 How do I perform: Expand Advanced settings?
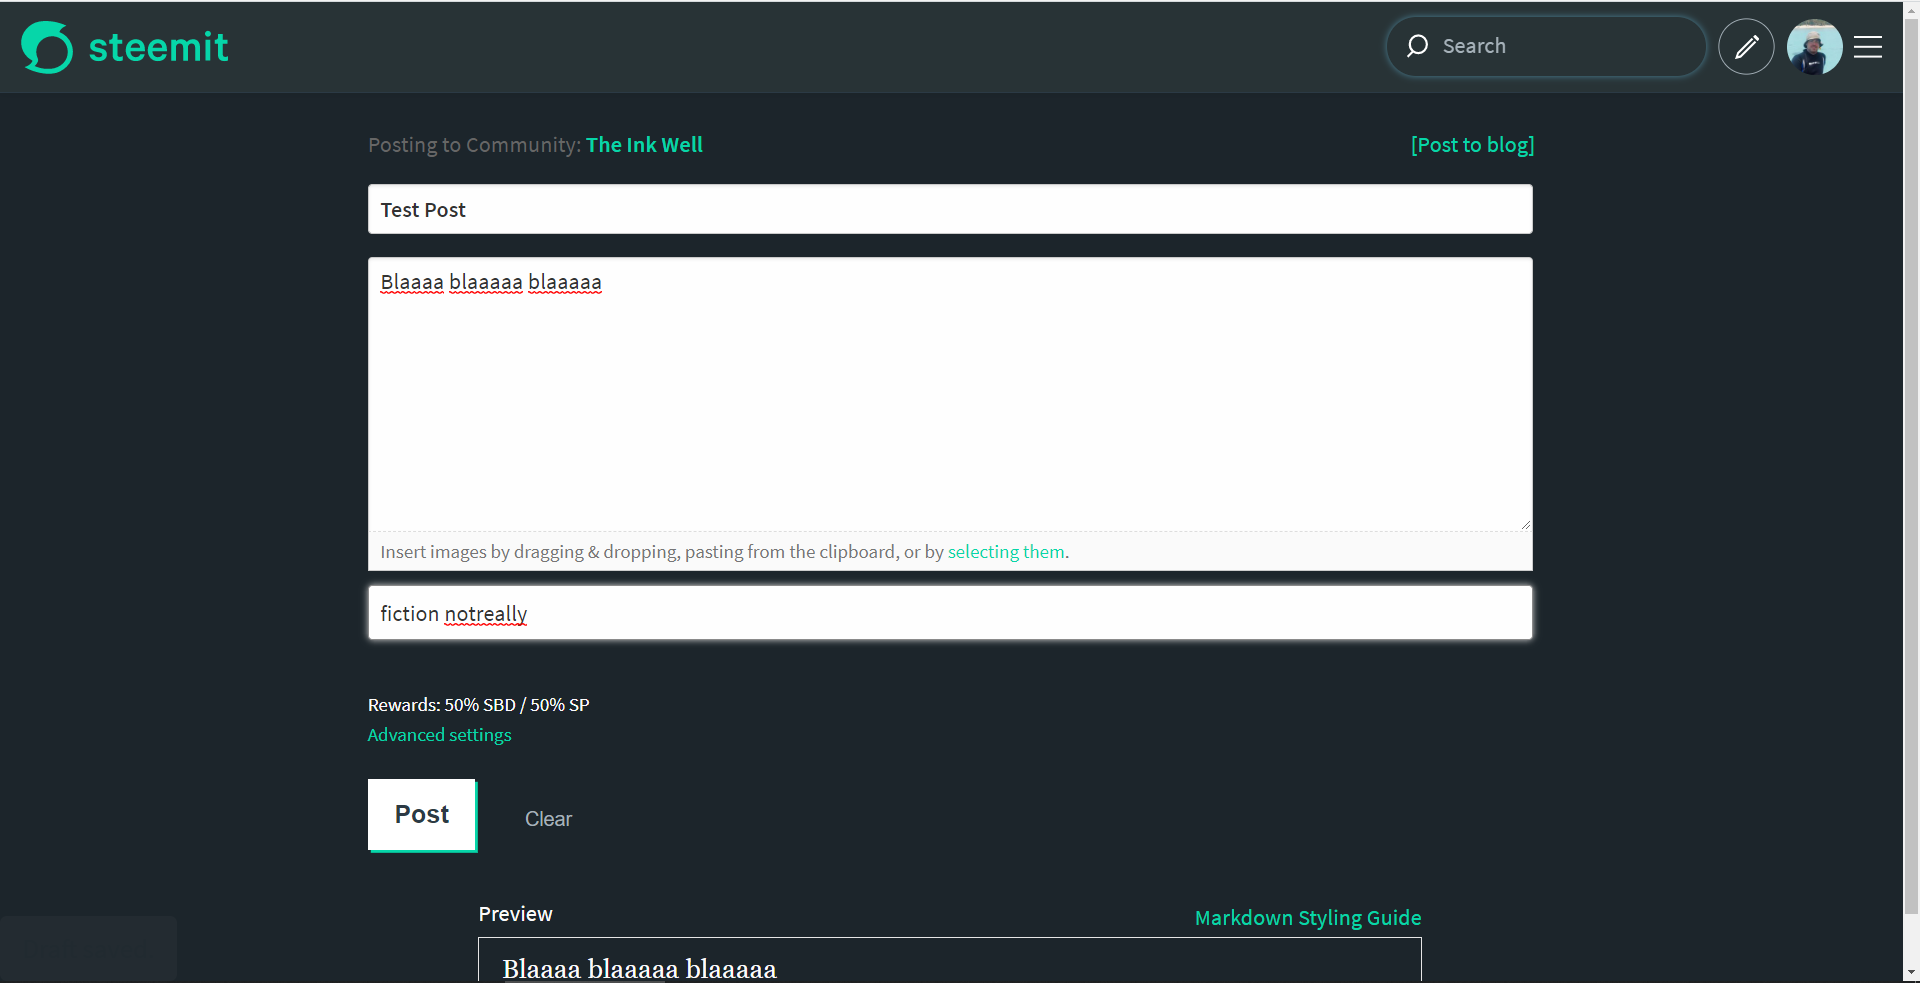(439, 735)
